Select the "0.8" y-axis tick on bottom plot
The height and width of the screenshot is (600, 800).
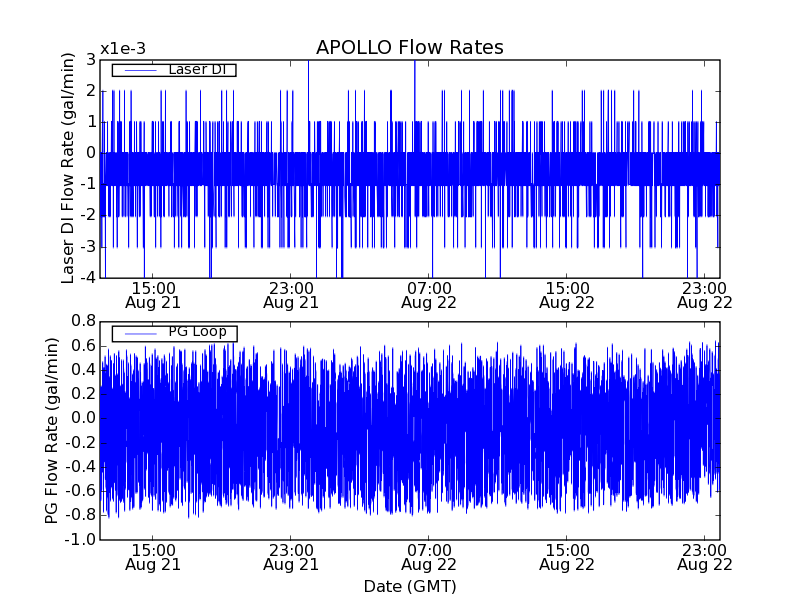[83, 321]
